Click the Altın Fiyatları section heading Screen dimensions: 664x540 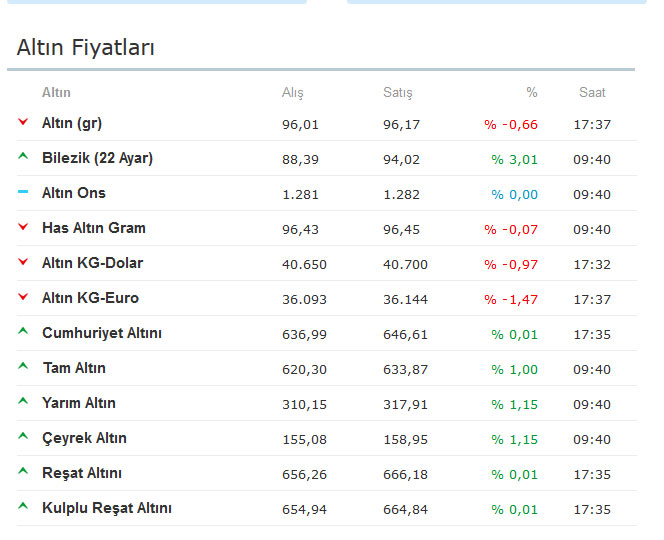pos(86,47)
